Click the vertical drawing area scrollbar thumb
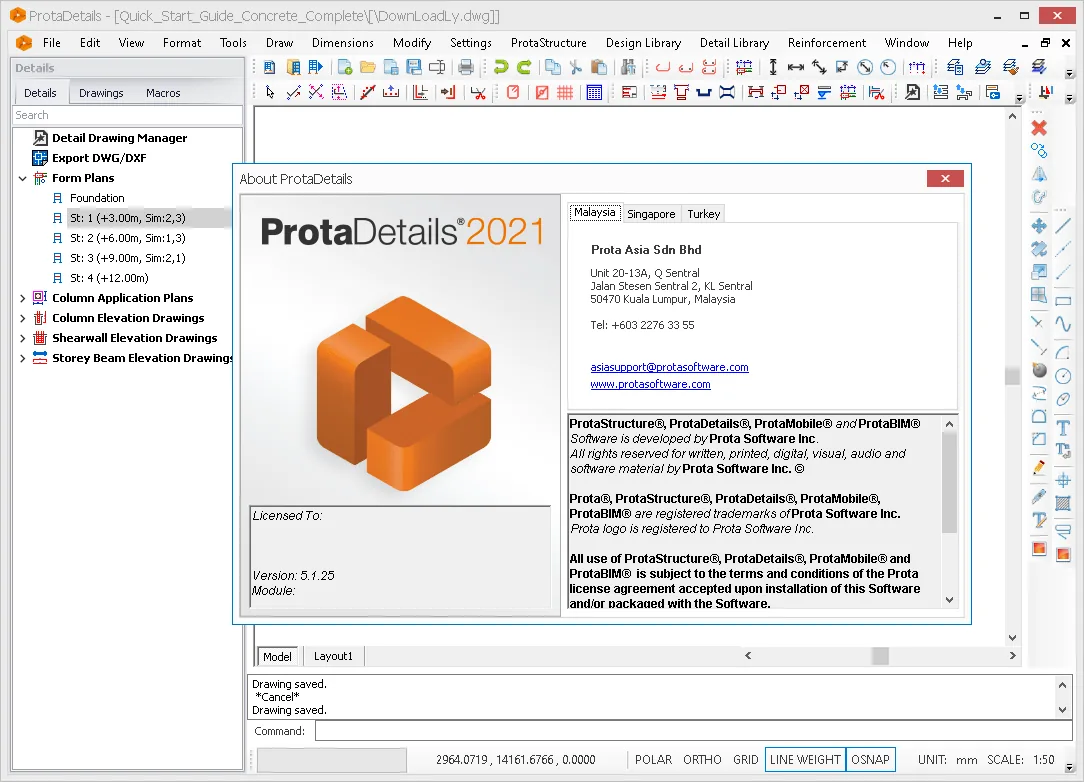The height and width of the screenshot is (782, 1084). (1012, 375)
